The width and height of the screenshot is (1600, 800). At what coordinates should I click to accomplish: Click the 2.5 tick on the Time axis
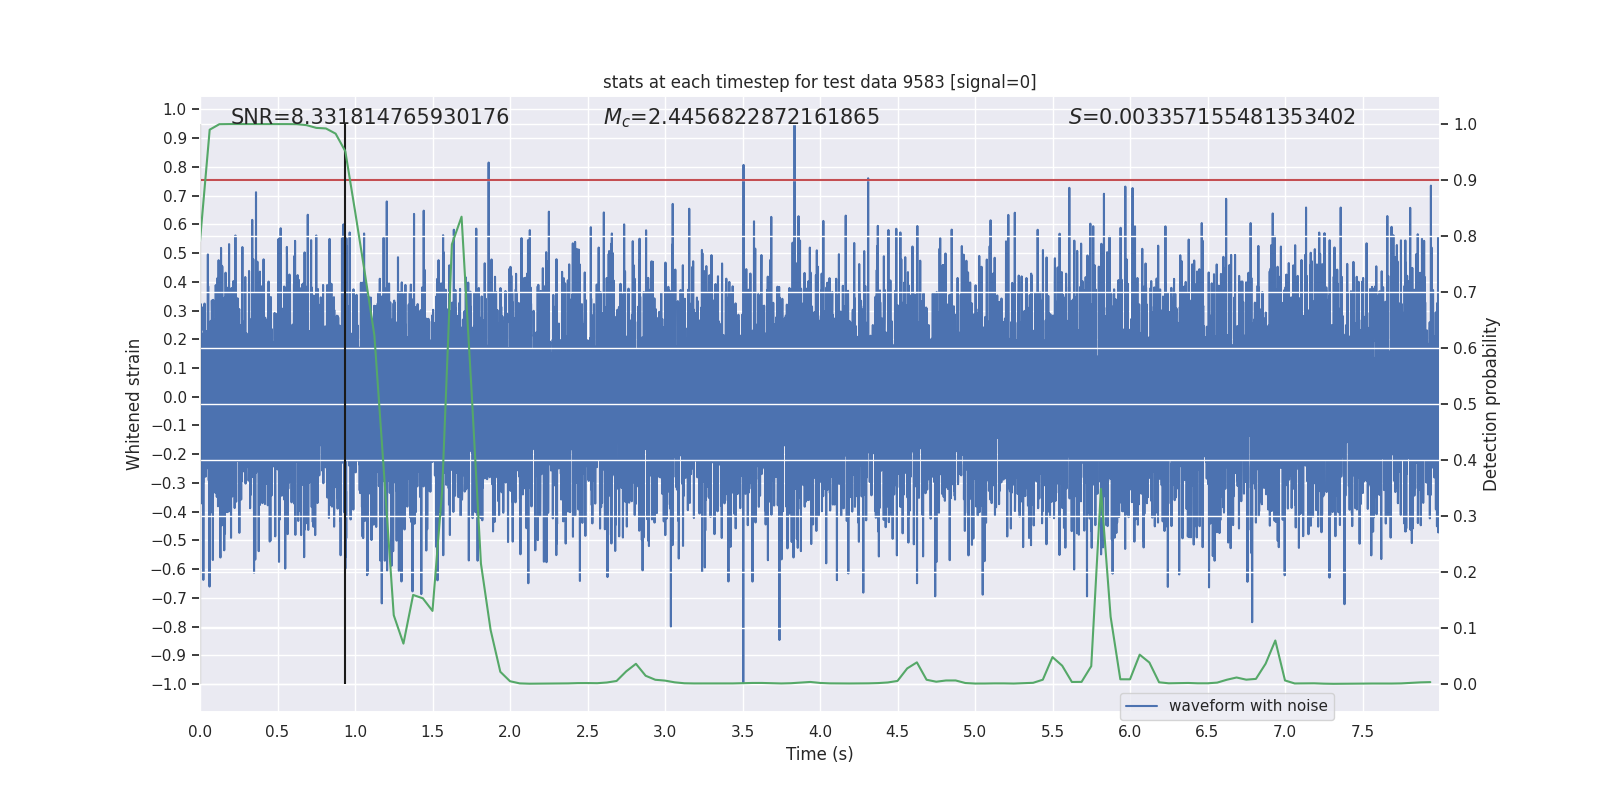tap(587, 731)
